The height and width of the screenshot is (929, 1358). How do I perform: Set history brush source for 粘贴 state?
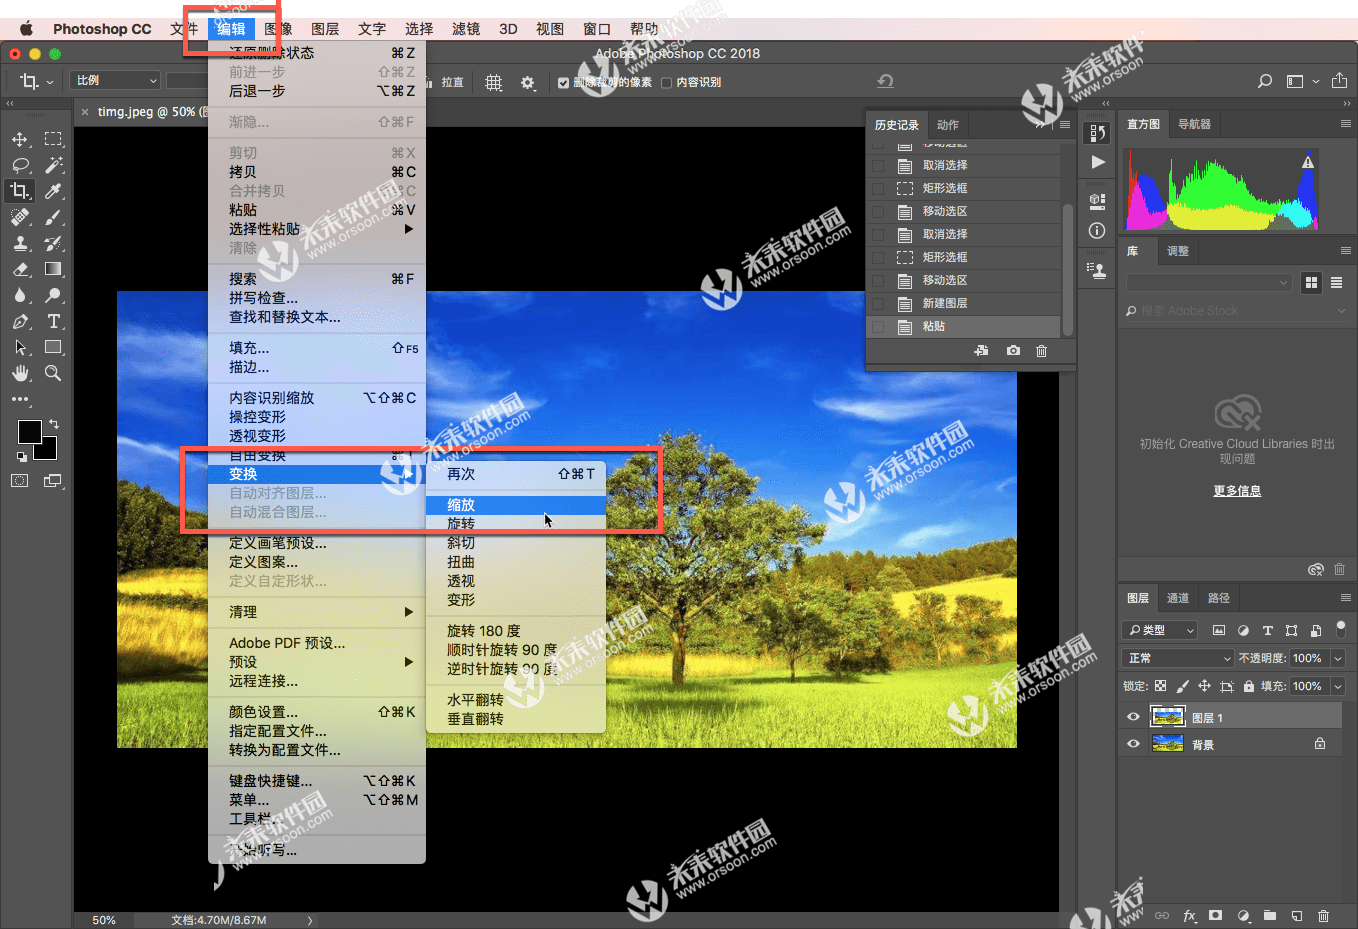[878, 326]
